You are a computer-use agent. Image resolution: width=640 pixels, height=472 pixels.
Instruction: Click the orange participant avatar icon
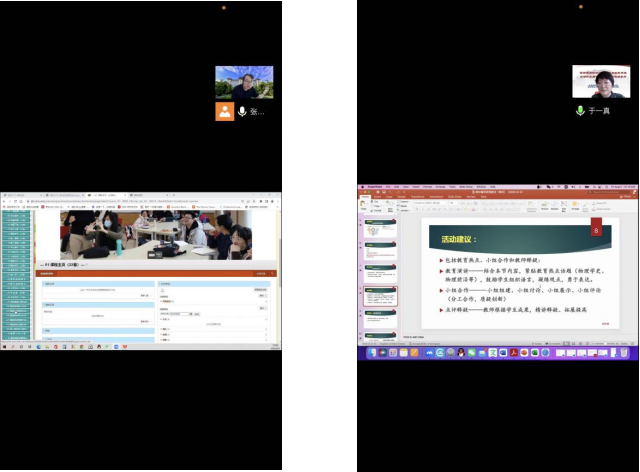pyautogui.click(x=224, y=111)
